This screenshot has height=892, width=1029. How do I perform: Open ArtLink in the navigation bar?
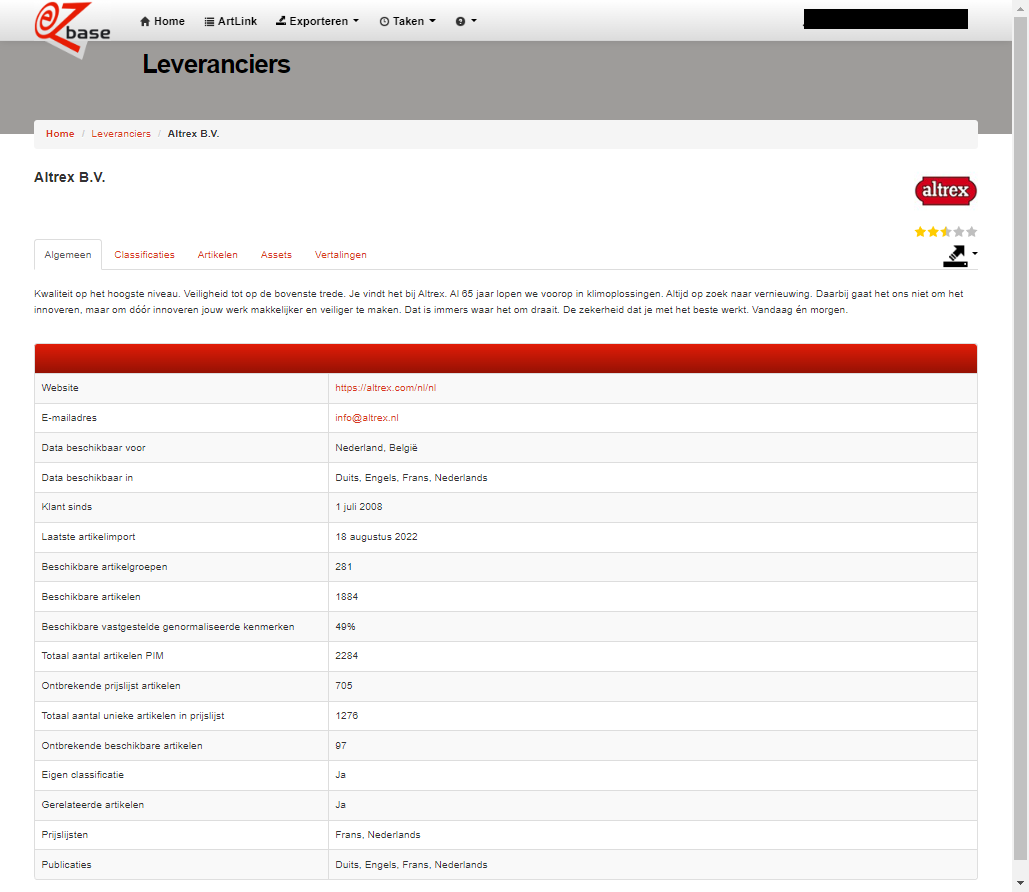pyautogui.click(x=230, y=21)
